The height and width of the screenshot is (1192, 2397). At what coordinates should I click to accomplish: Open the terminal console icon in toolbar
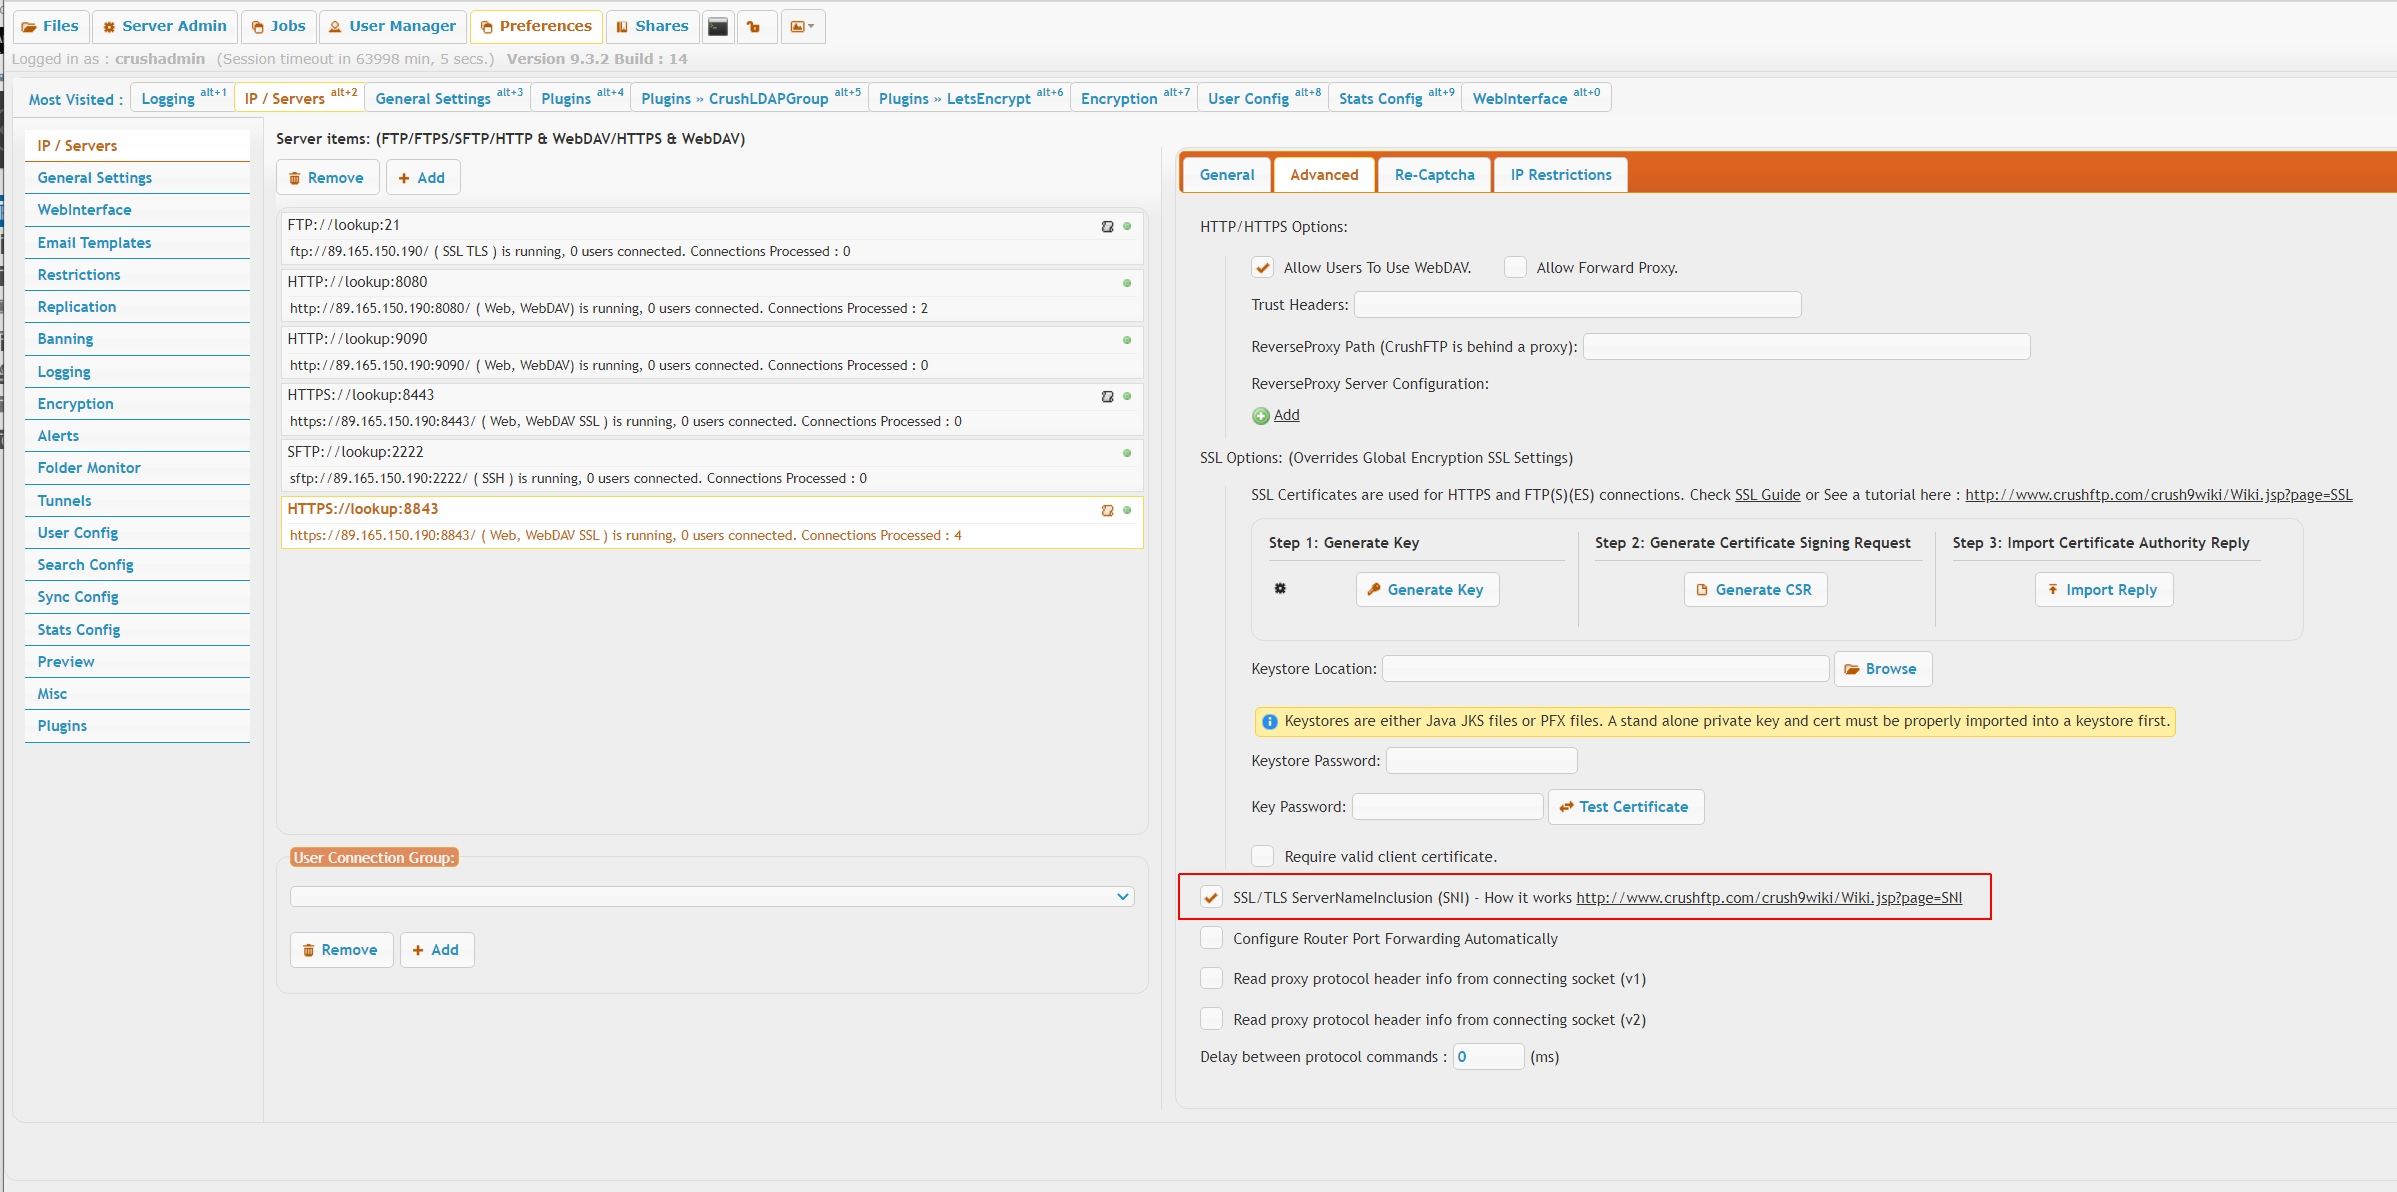[718, 27]
